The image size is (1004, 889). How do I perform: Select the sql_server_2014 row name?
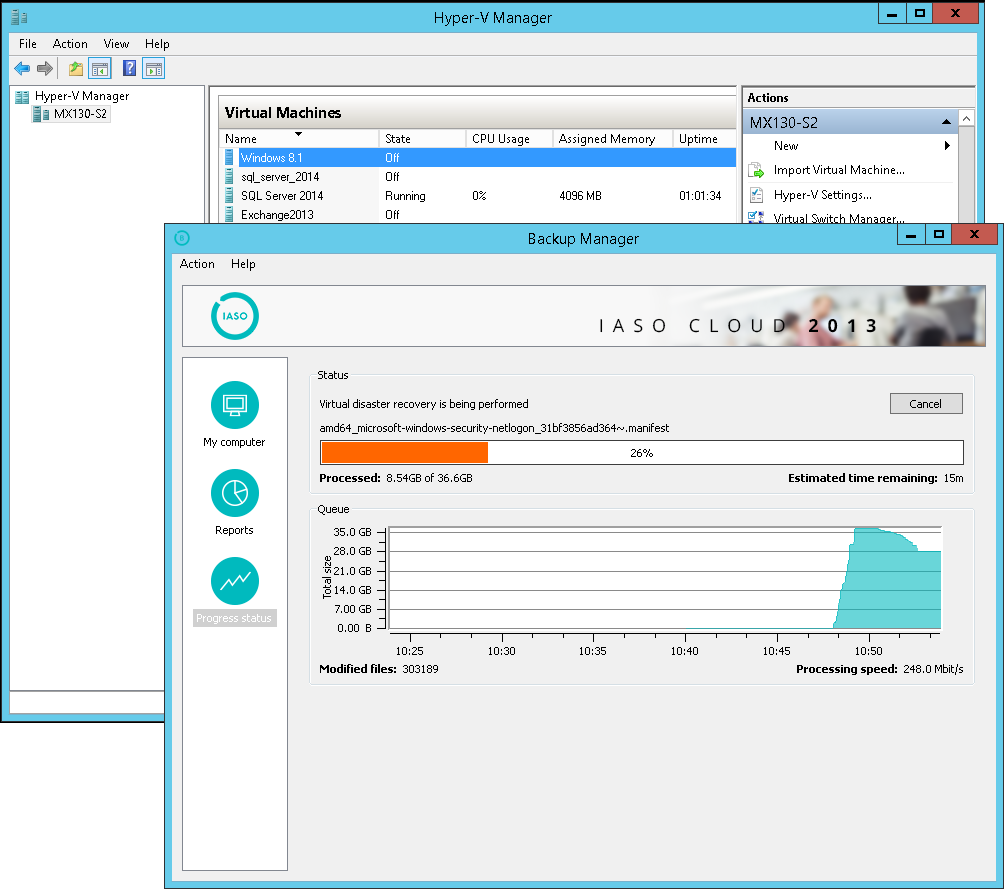point(280,177)
